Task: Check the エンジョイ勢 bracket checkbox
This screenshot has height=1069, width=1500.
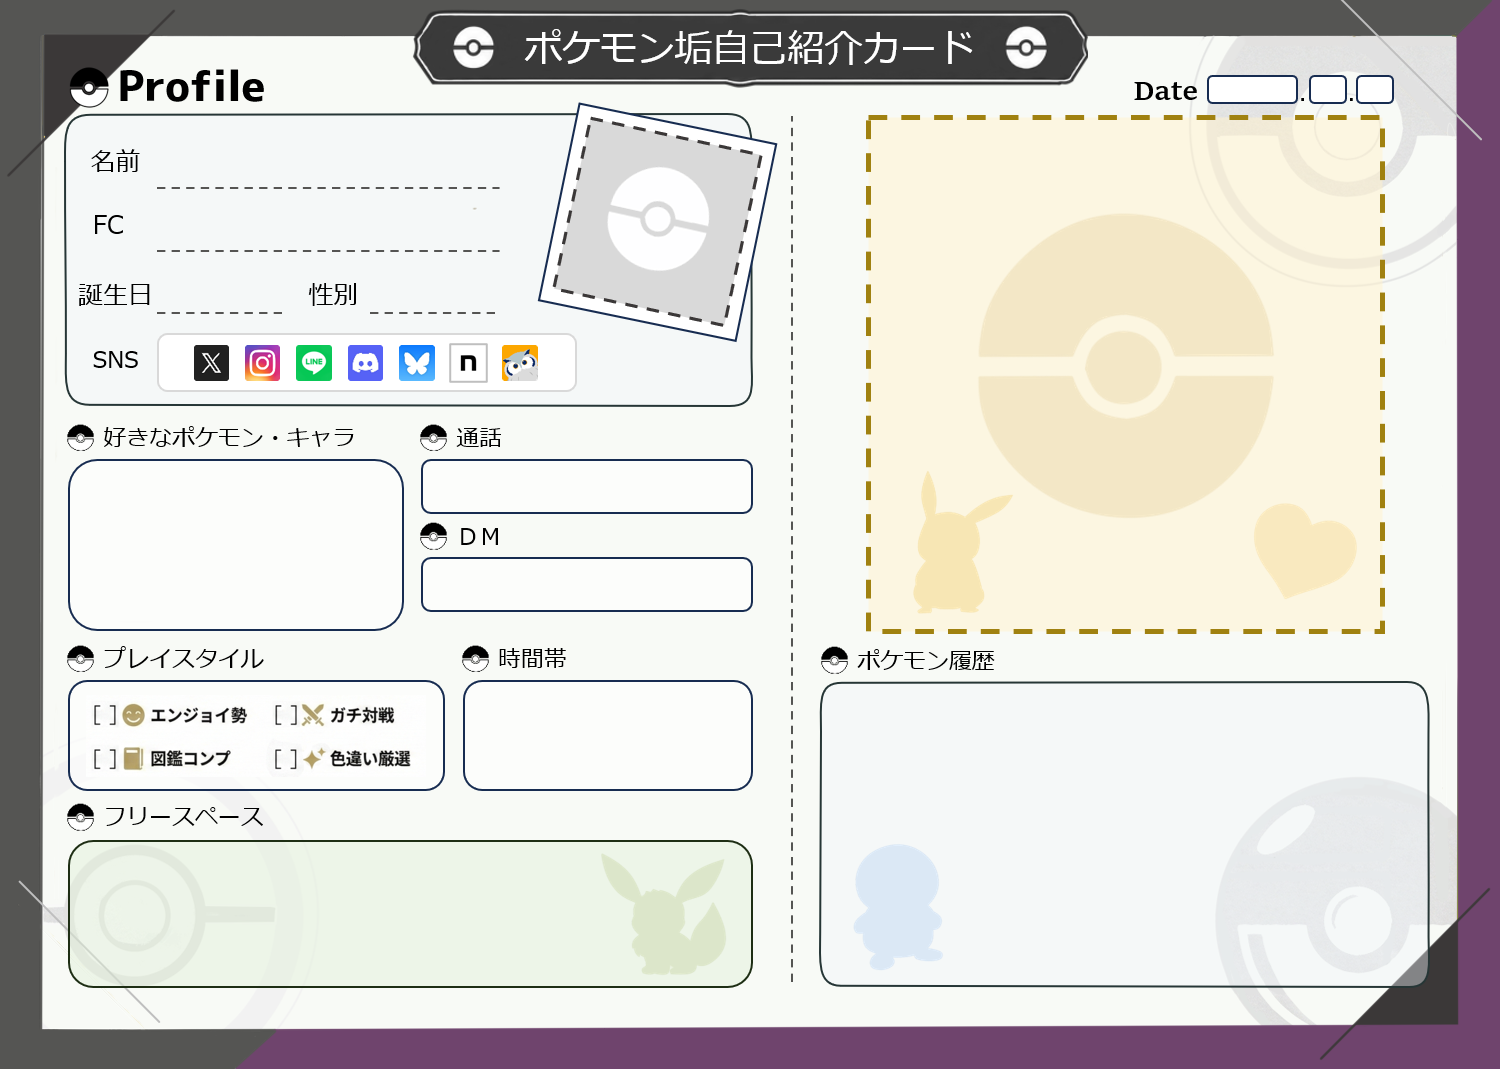Action: 105,715
